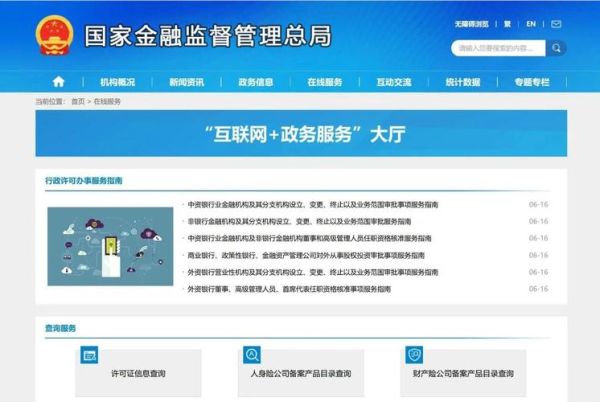This screenshot has height=402, width=600.
Task: Open the 互动交流 menu
Action: click(x=393, y=82)
